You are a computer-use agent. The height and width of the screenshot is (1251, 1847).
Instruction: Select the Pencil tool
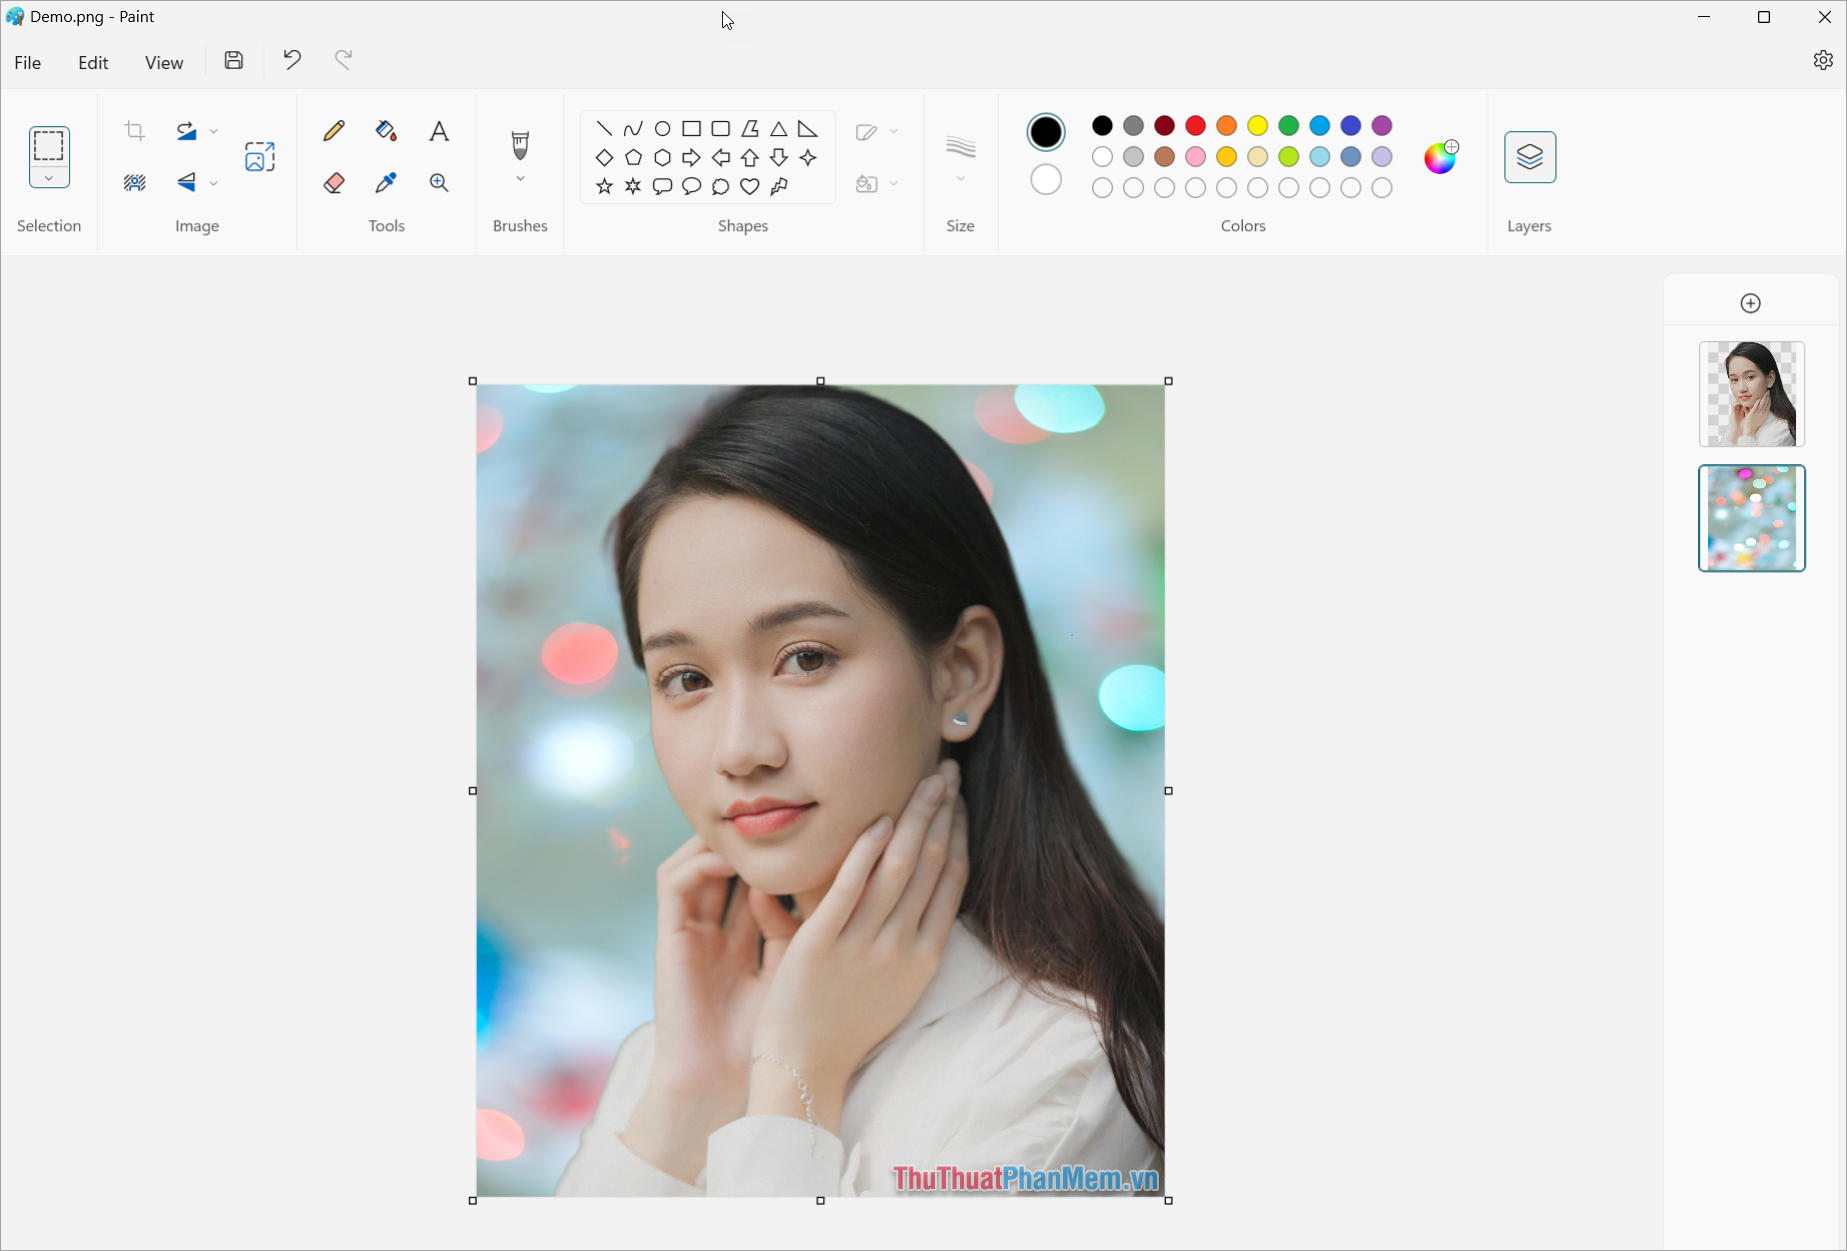click(334, 130)
